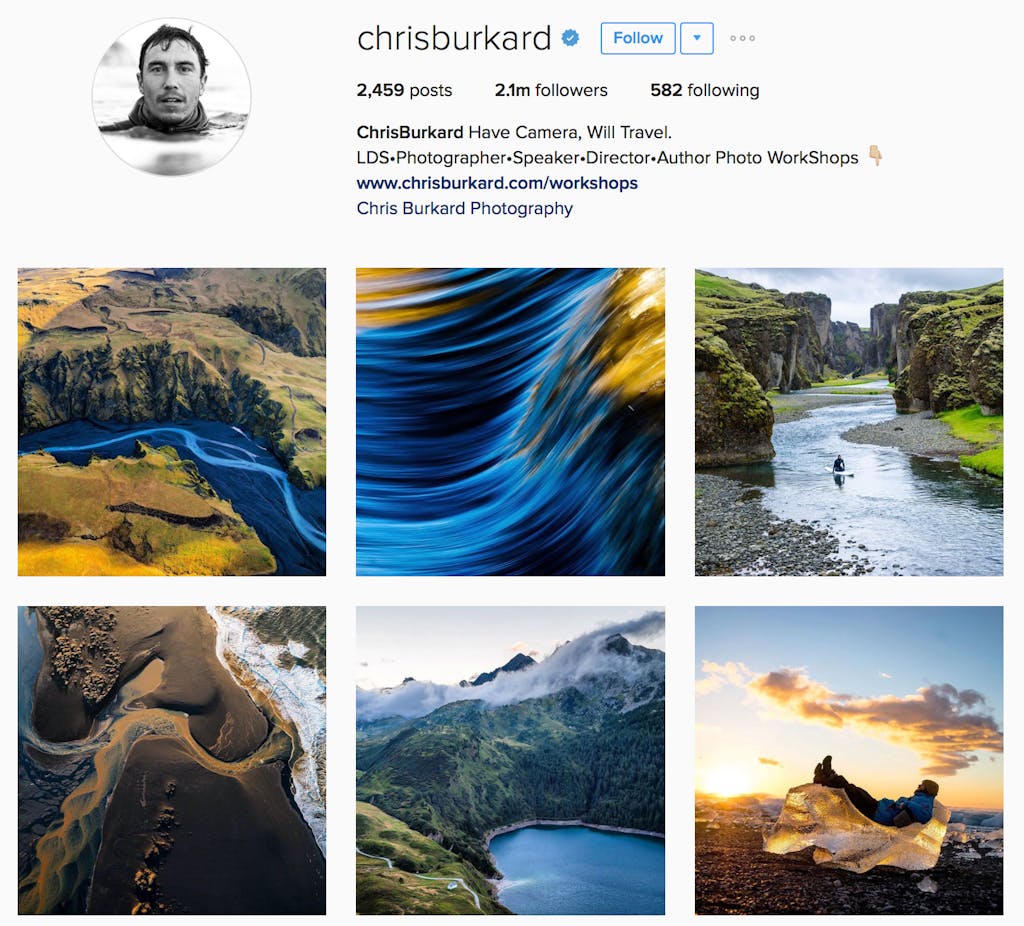Open the three-dot options menu
Image resolution: width=1024 pixels, height=926 pixels.
point(743,39)
